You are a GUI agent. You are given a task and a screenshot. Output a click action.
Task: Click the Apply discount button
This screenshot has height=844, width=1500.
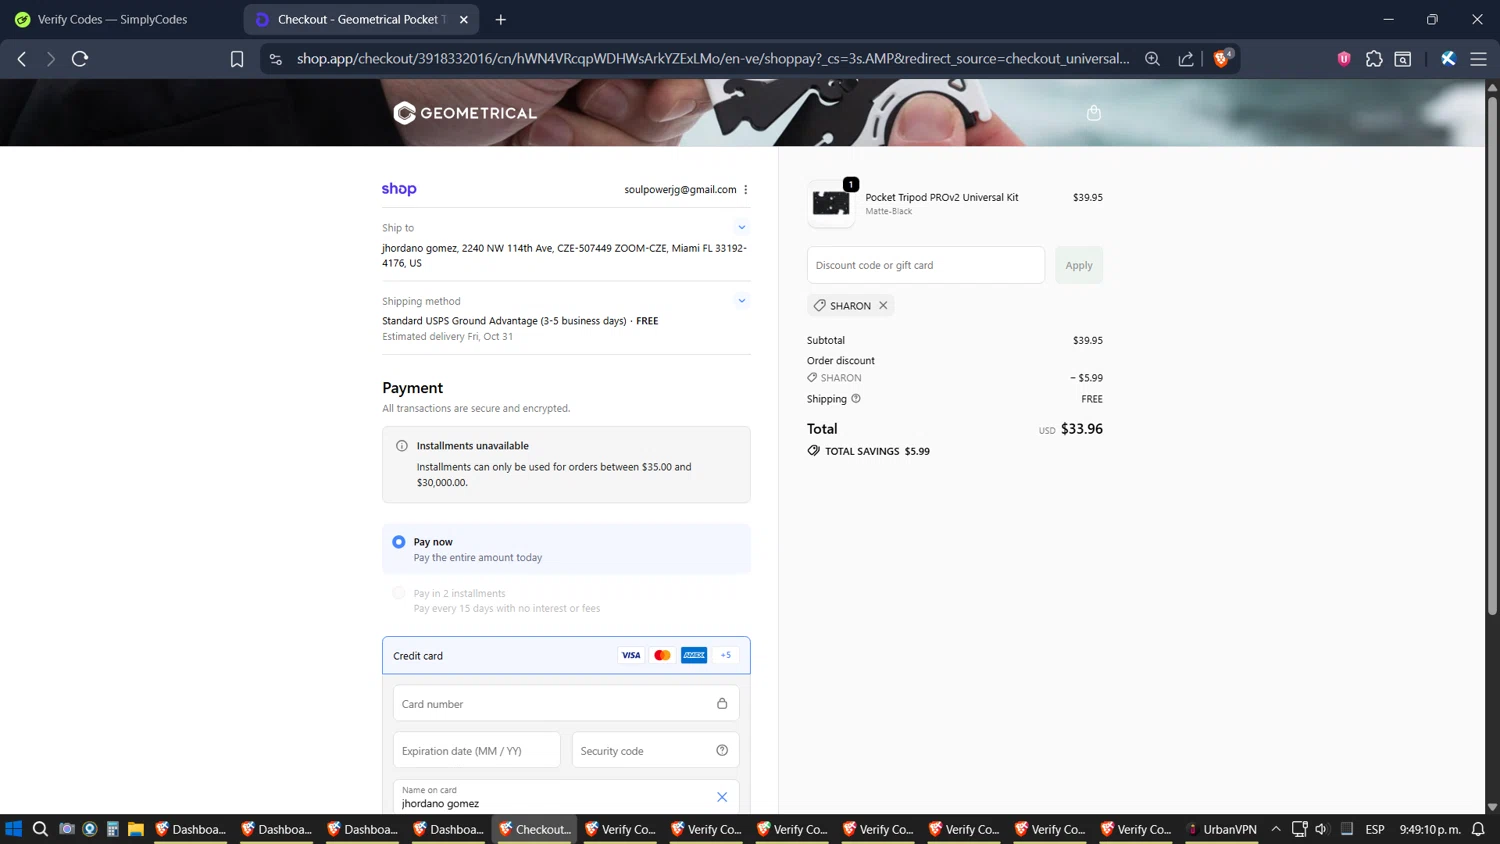pyautogui.click(x=1079, y=265)
